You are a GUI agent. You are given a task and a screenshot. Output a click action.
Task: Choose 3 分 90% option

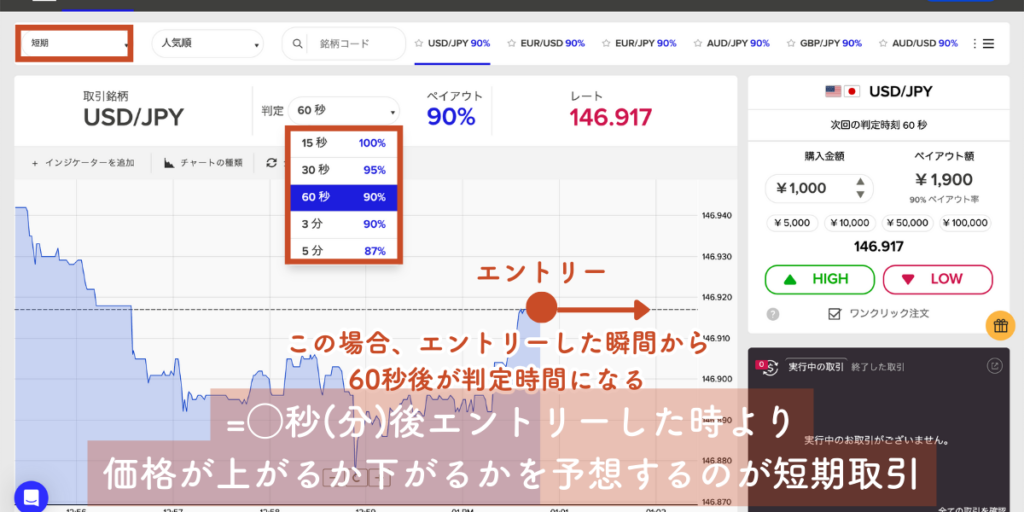tap(344, 224)
